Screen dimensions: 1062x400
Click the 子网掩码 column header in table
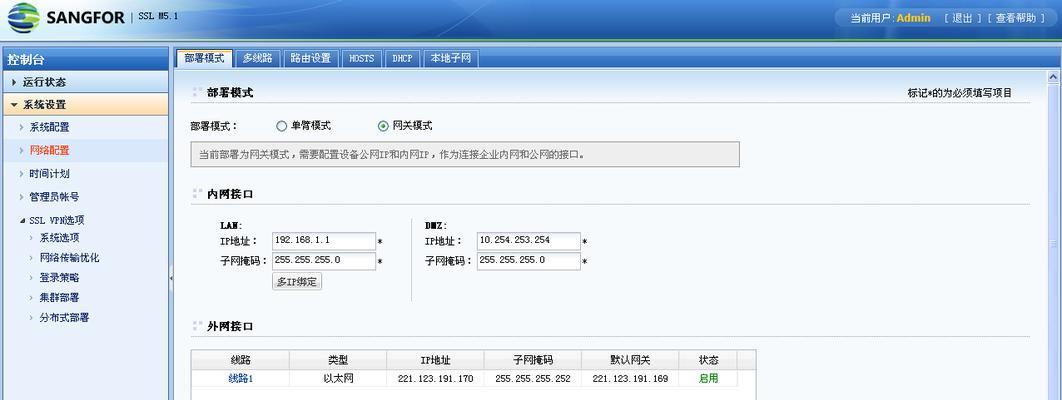(533, 360)
